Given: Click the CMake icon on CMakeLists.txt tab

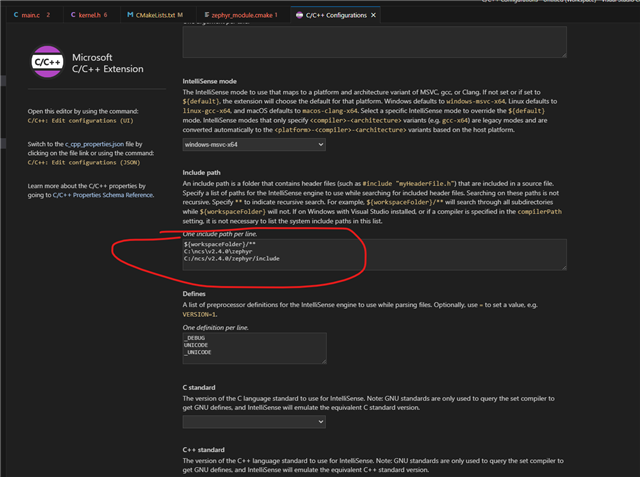Looking at the screenshot, I should (x=130, y=15).
